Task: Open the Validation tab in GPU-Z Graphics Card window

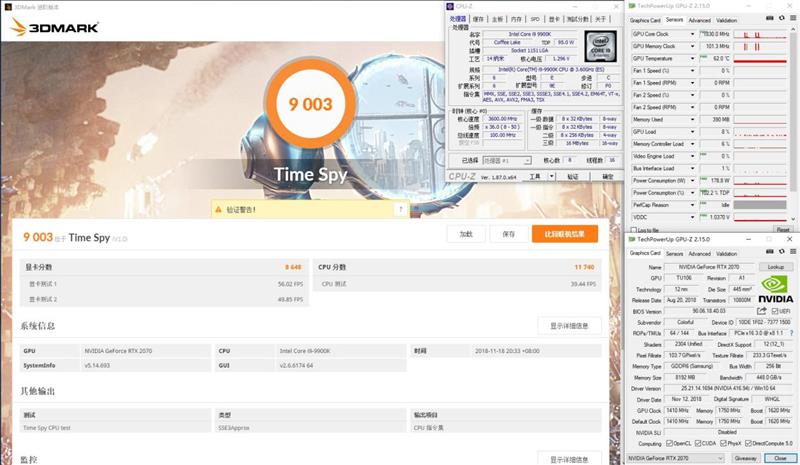Action: 727,253
